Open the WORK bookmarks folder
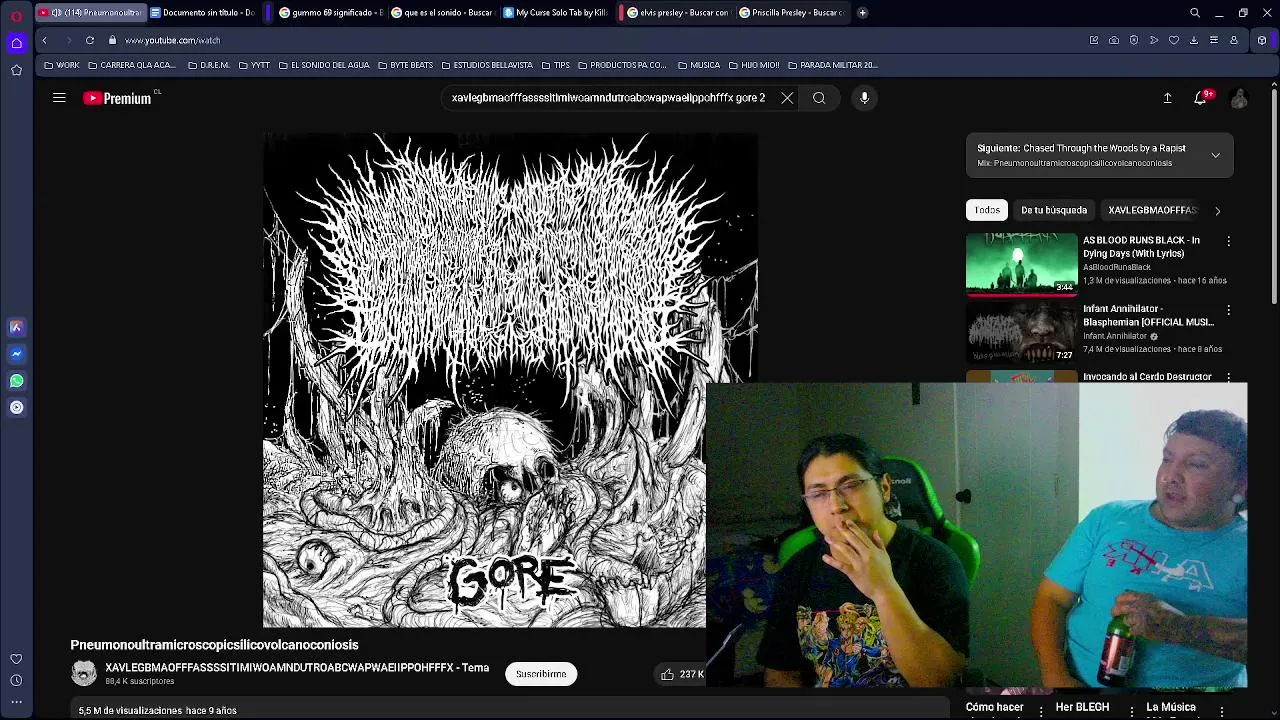 62,65
